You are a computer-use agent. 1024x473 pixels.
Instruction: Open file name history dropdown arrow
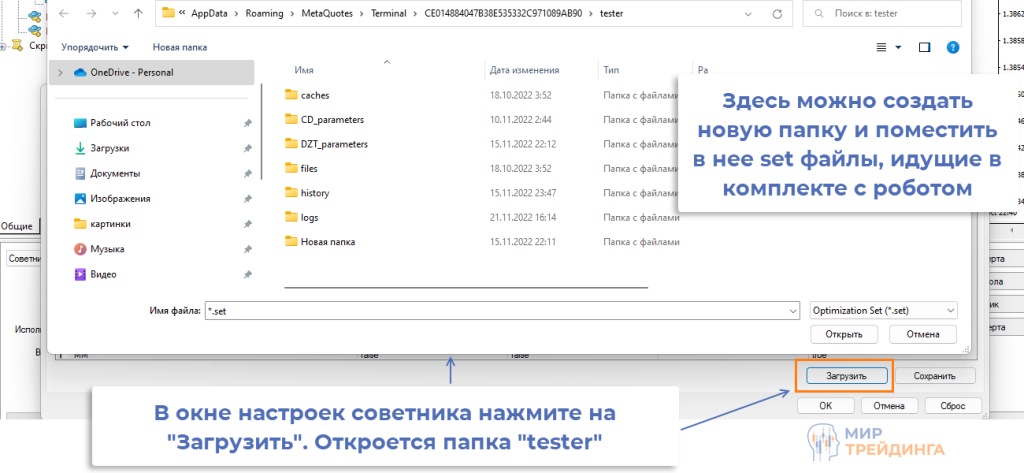(793, 311)
